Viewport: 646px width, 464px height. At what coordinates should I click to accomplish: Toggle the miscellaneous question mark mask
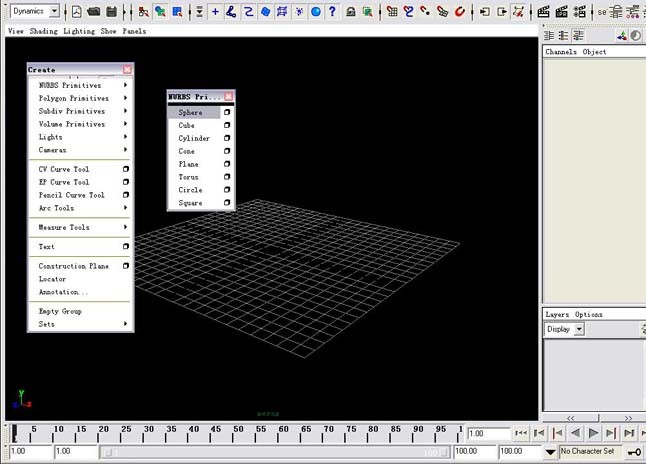click(332, 12)
